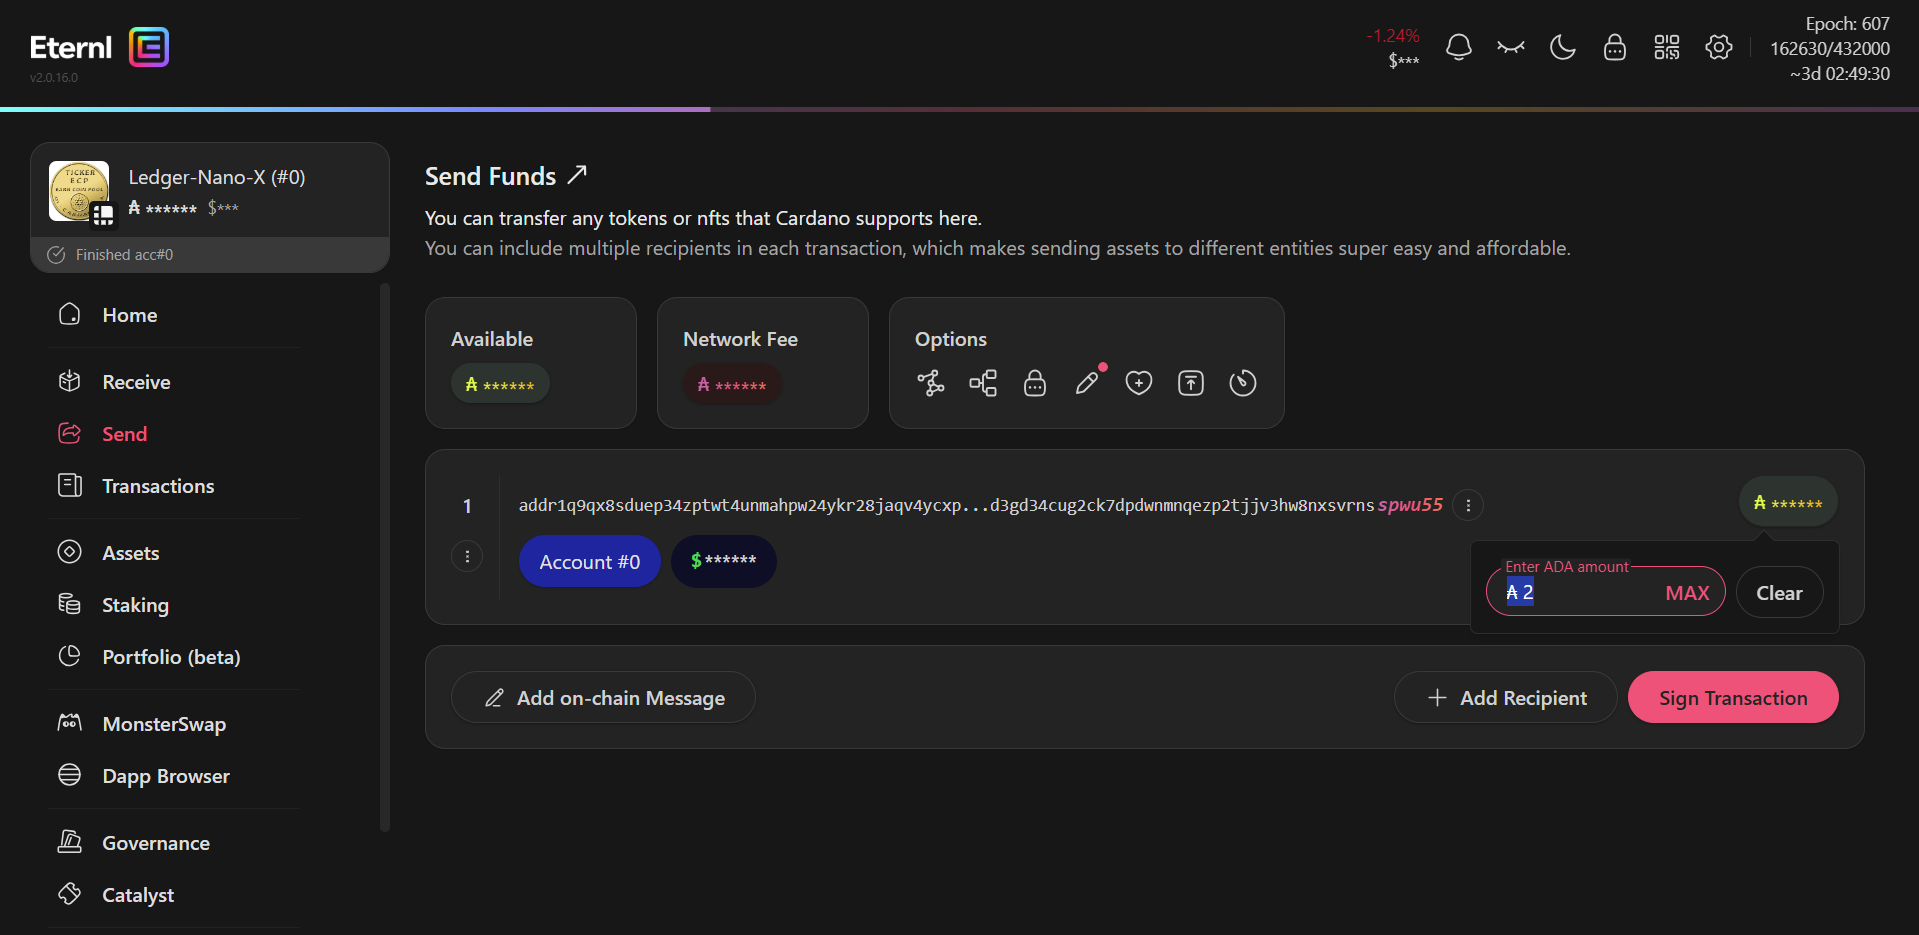Open three-dot menu next to recipient address
1919x935 pixels.
[1467, 506]
